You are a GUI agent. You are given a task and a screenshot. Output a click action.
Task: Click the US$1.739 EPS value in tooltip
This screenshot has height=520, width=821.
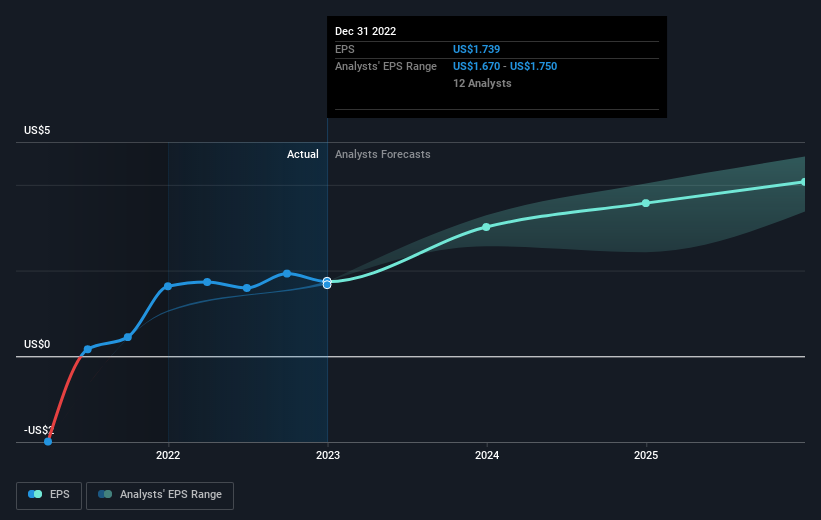476,49
